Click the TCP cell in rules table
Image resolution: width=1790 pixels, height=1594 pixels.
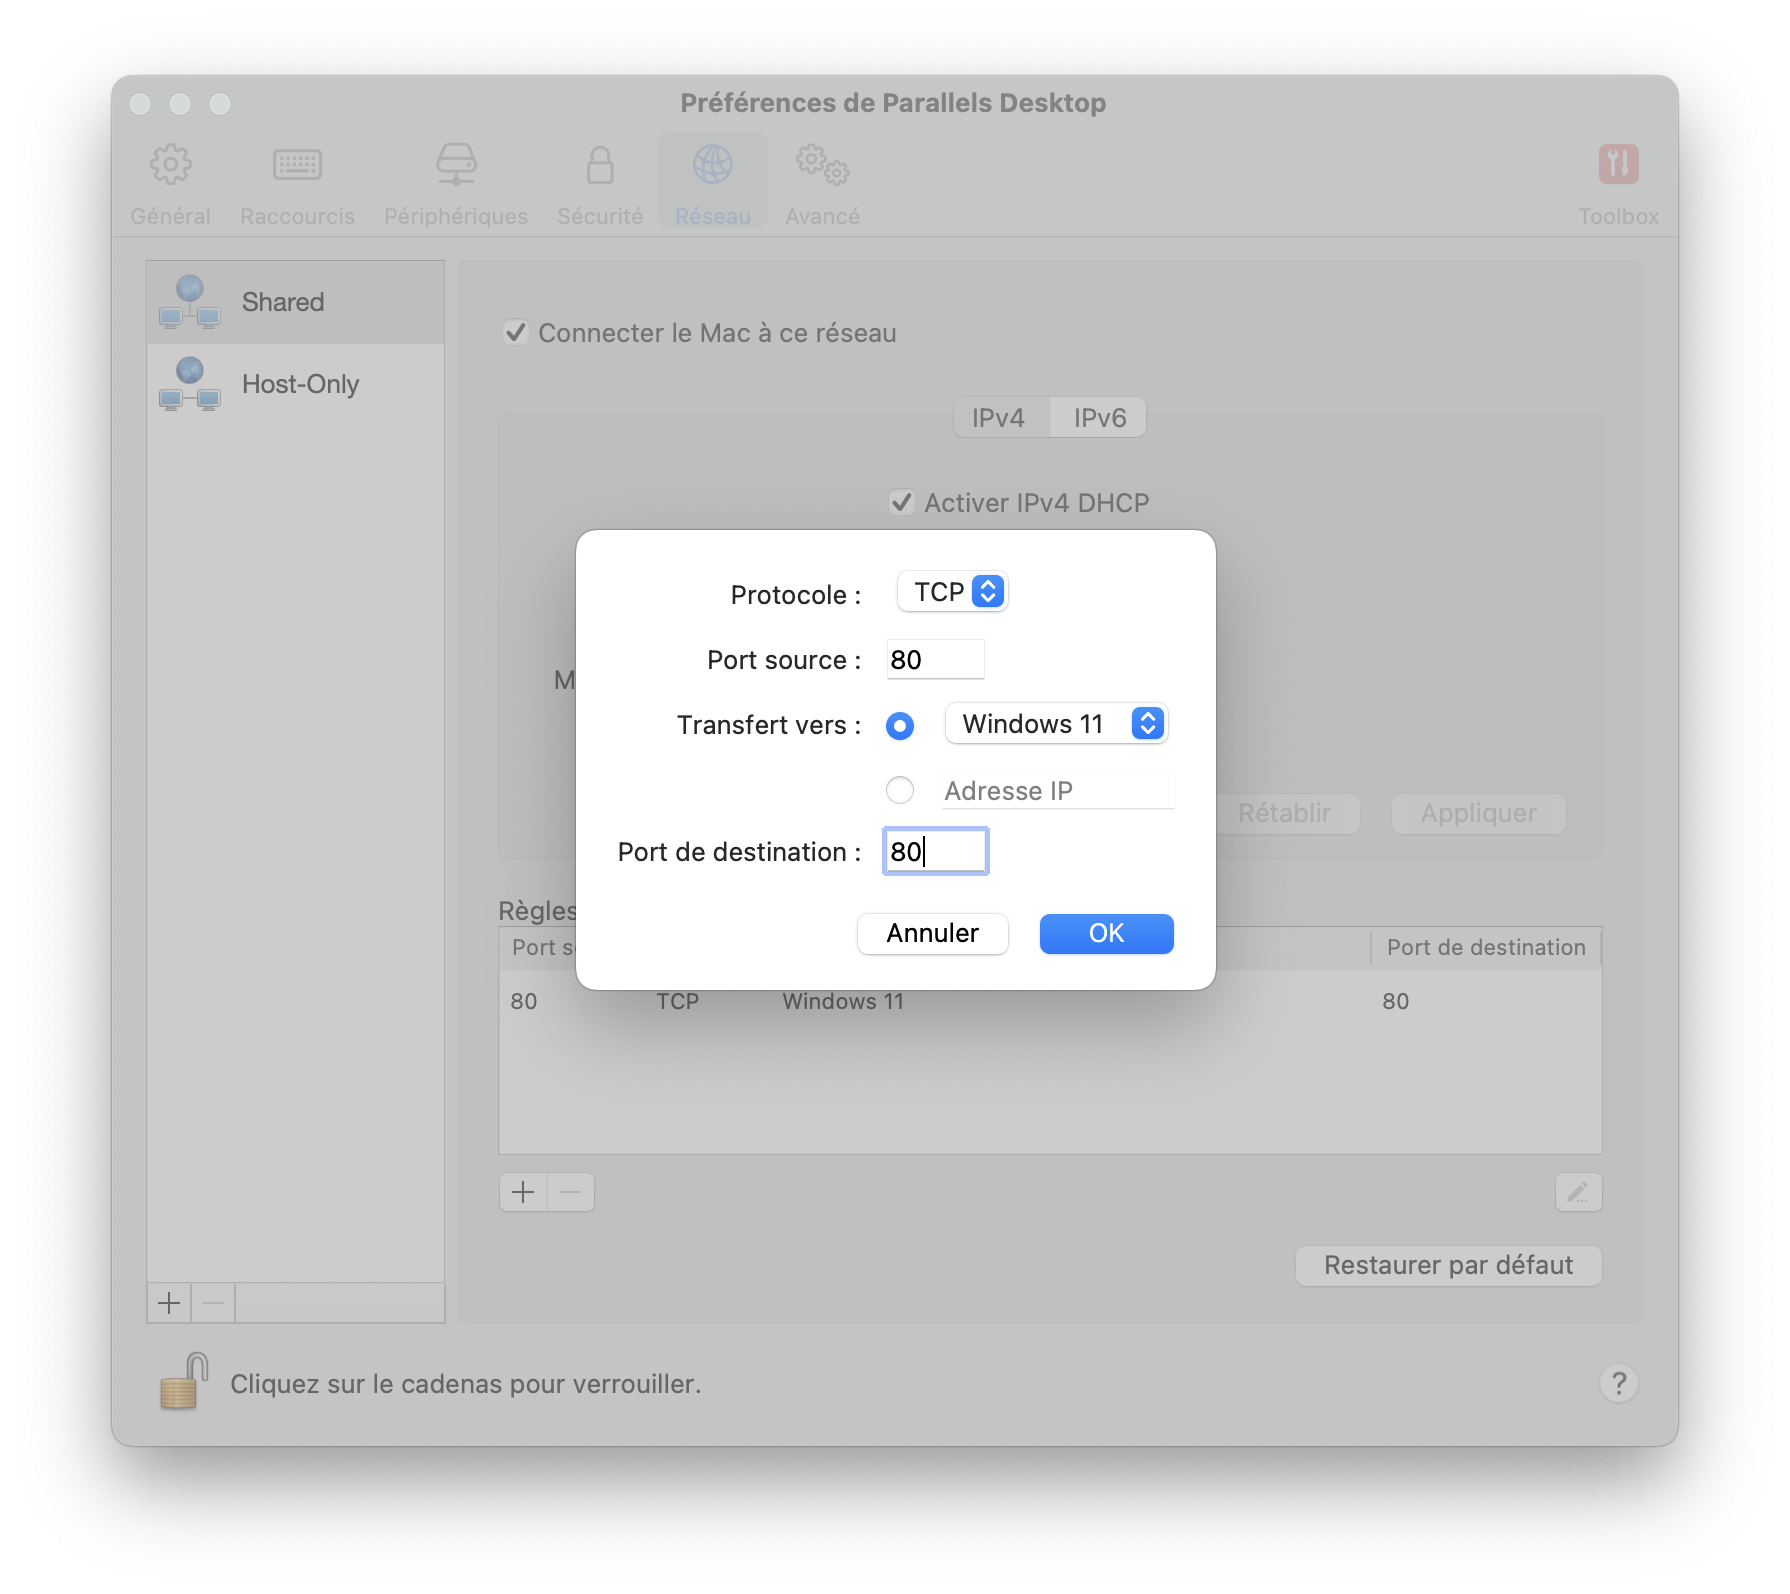pyautogui.click(x=677, y=1001)
